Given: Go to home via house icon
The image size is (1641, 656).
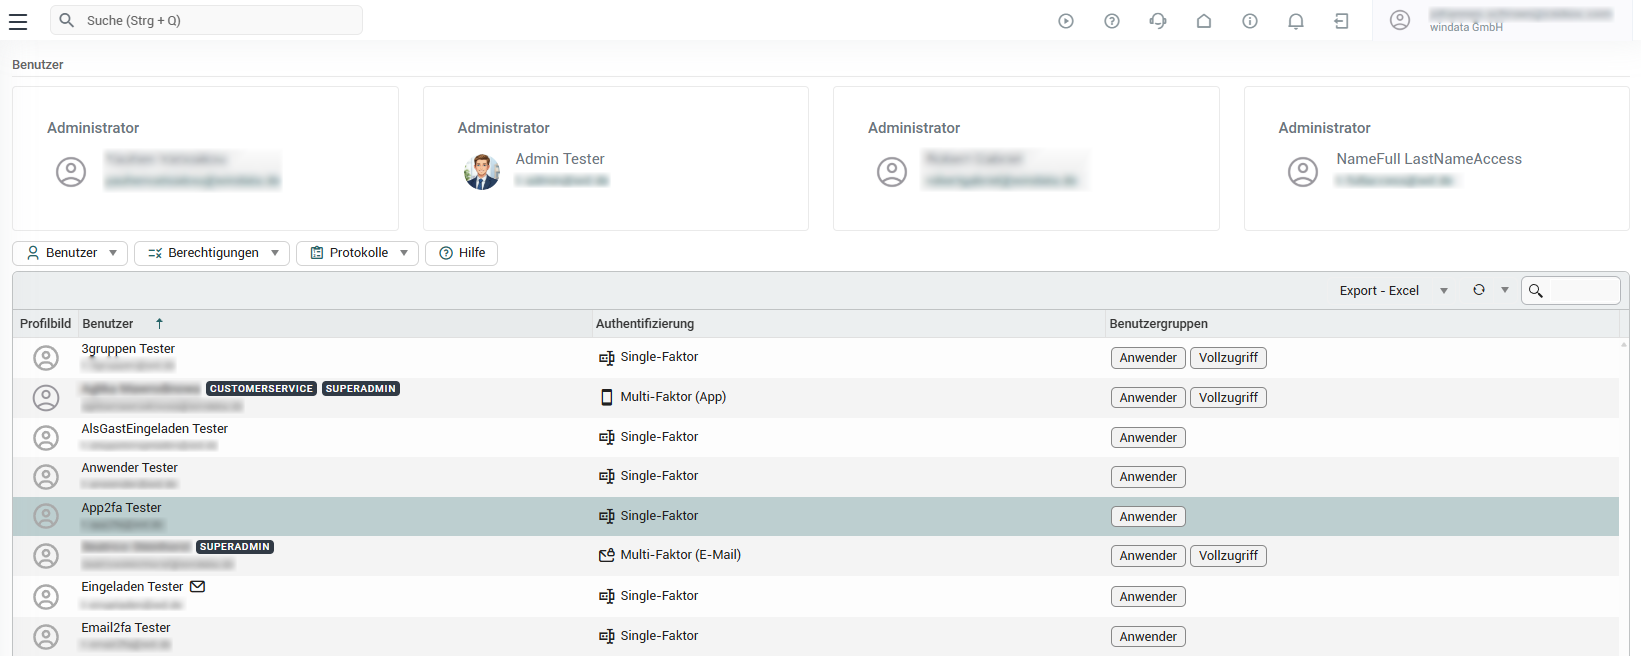Looking at the screenshot, I should point(1204,21).
